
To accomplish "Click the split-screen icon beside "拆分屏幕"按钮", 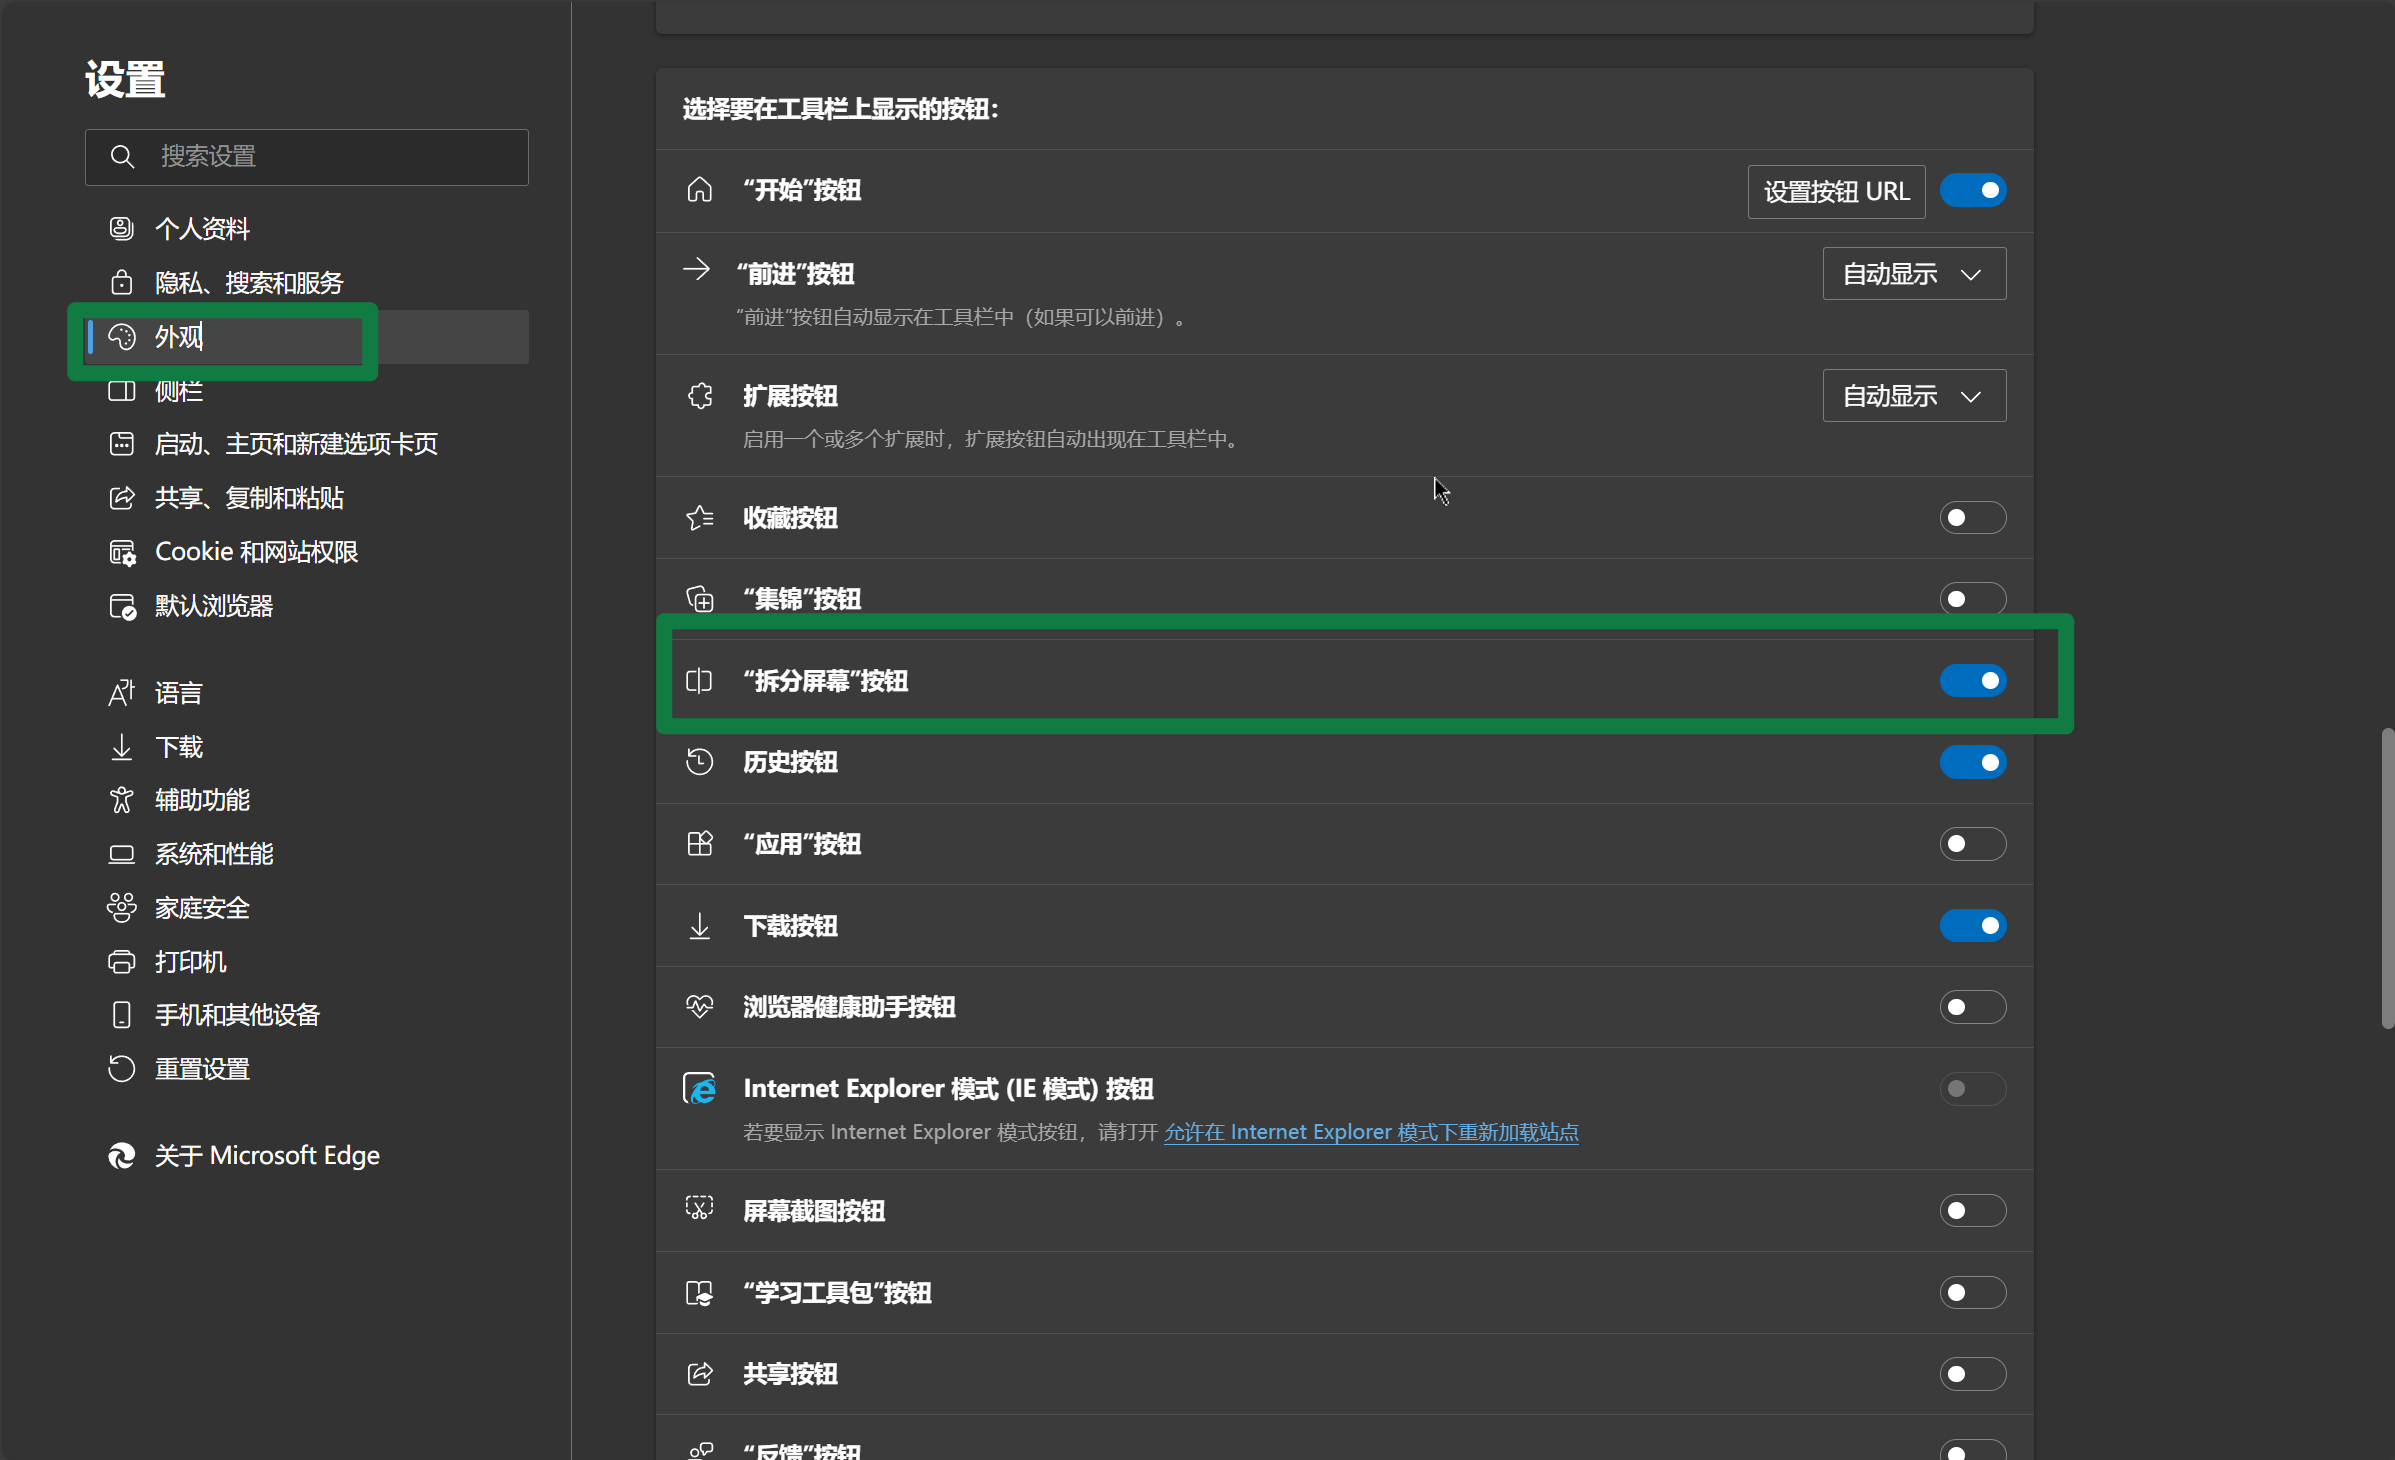I will point(699,681).
